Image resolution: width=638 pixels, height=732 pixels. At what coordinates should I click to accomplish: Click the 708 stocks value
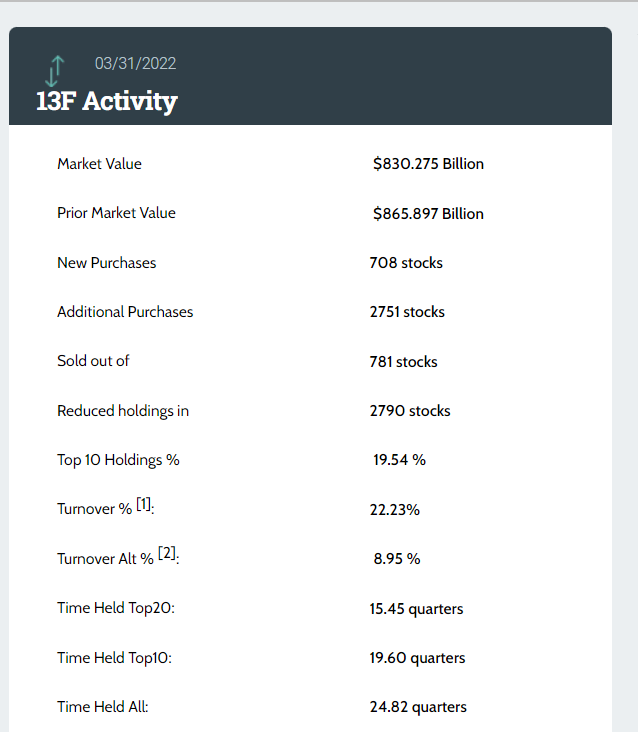coord(406,263)
